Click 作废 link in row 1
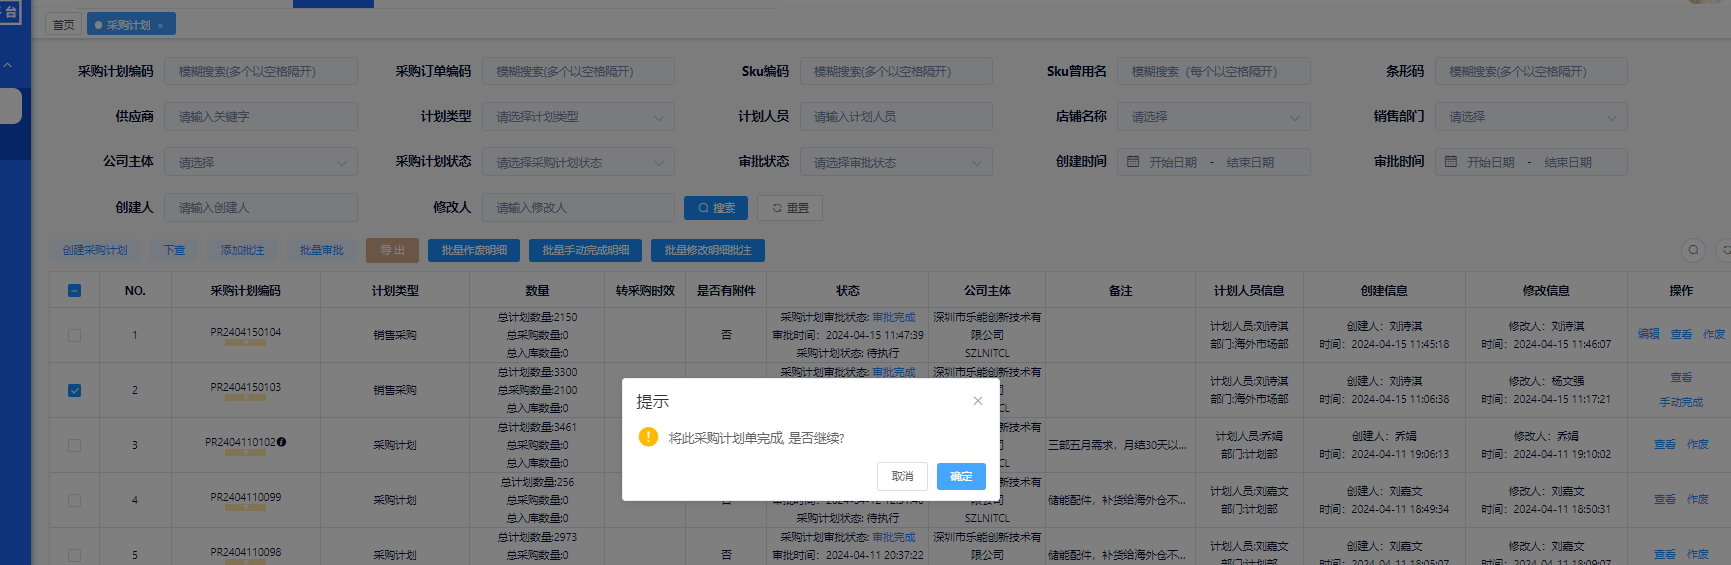Screen dimensions: 1731x565 point(1714,334)
